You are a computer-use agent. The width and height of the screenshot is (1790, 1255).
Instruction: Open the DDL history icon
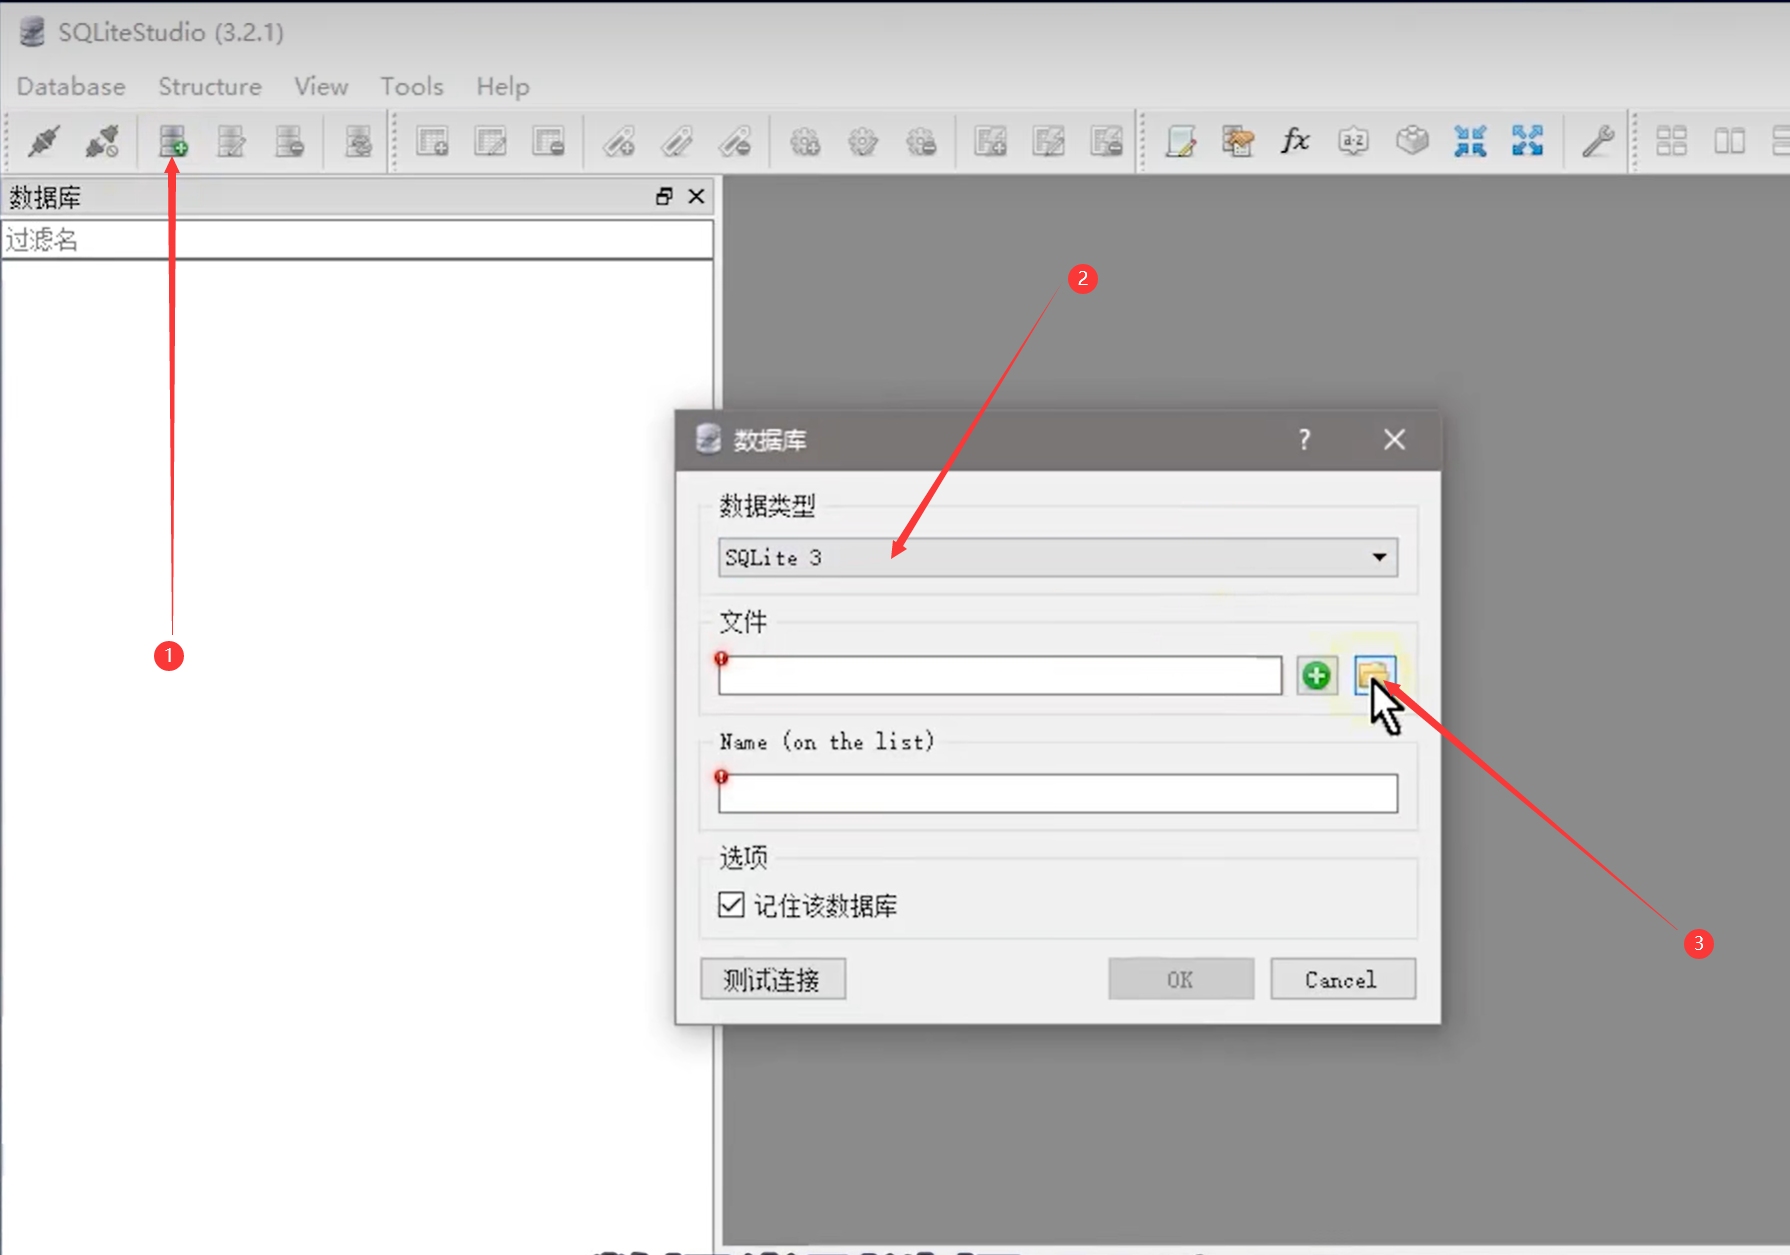pyautogui.click(x=1238, y=141)
